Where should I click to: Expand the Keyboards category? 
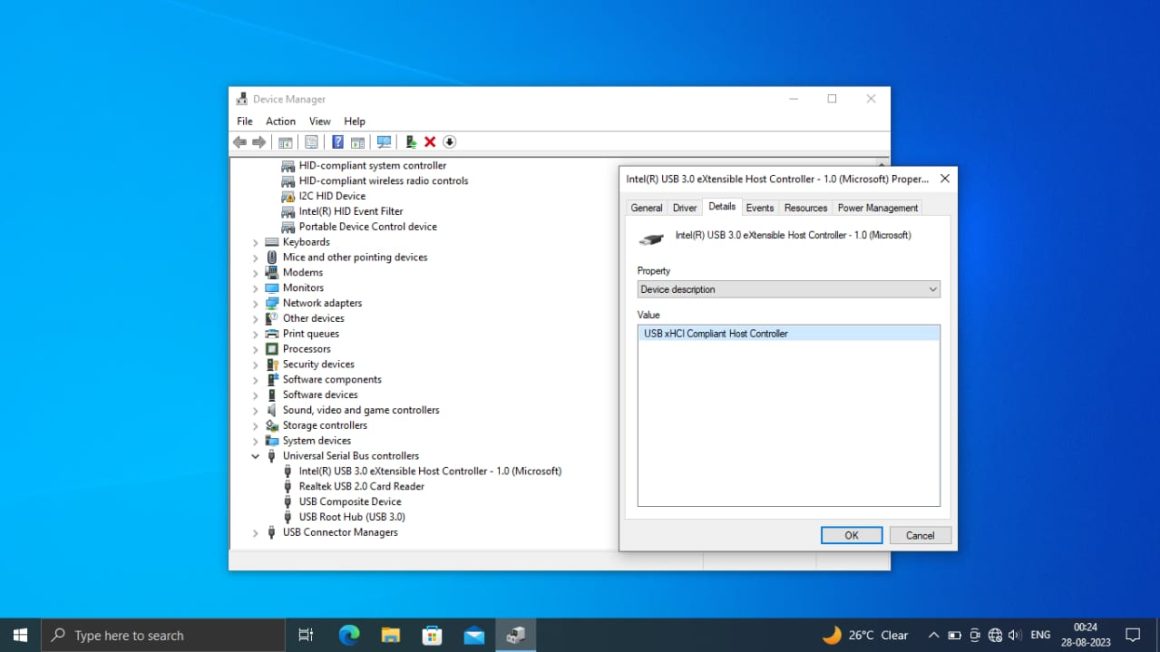point(255,243)
